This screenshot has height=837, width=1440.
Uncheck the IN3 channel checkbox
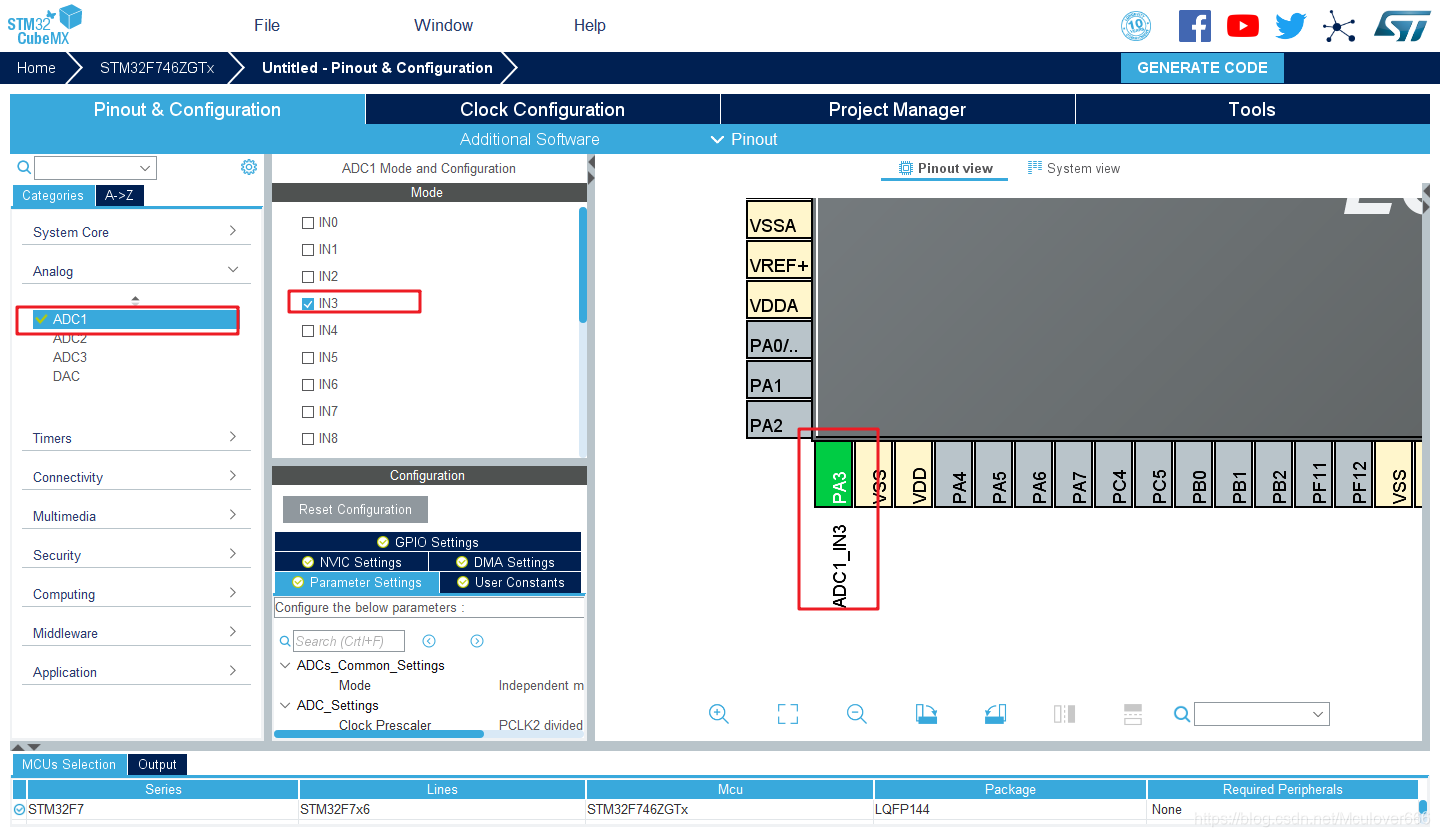click(x=308, y=303)
